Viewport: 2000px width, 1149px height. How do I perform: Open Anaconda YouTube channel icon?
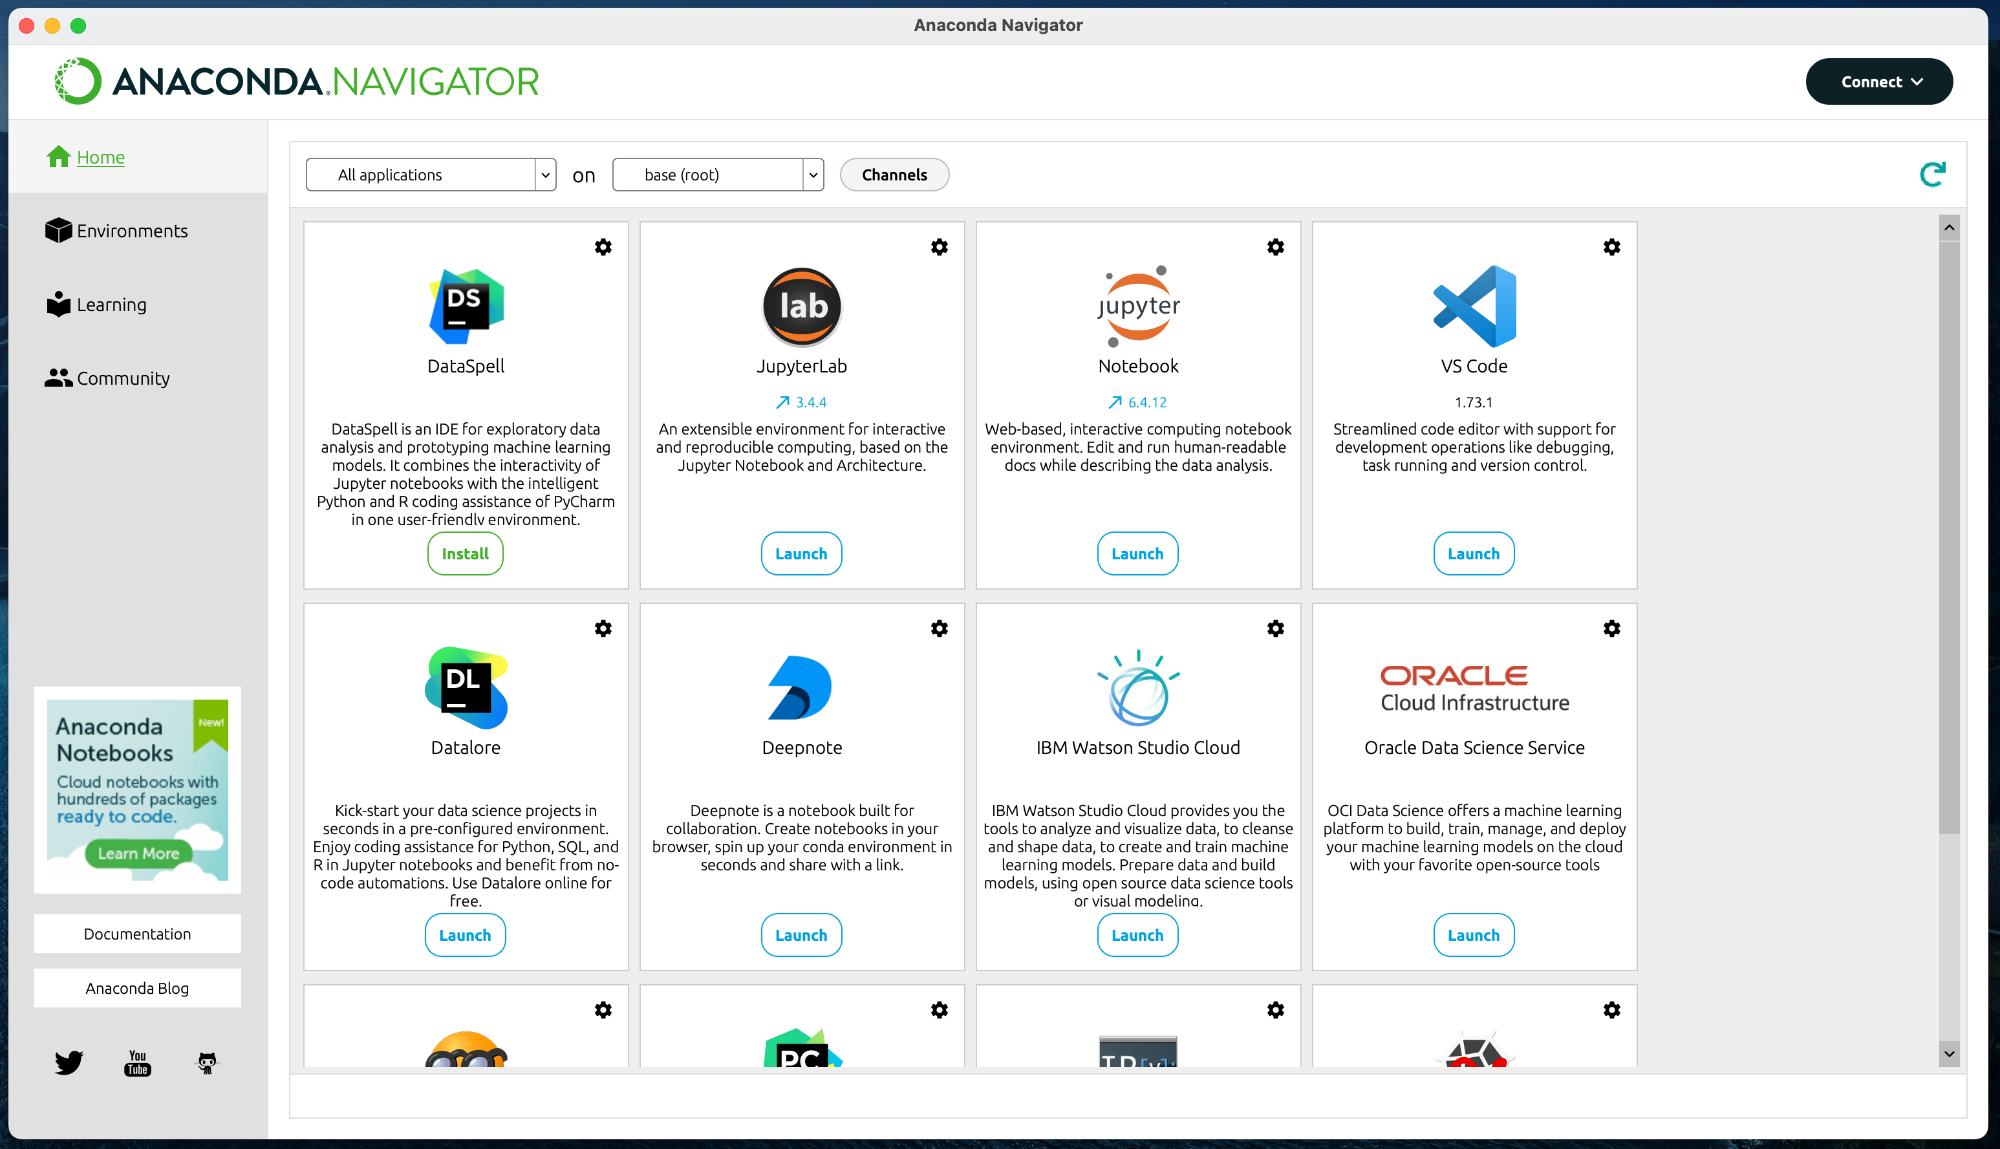pyautogui.click(x=138, y=1063)
